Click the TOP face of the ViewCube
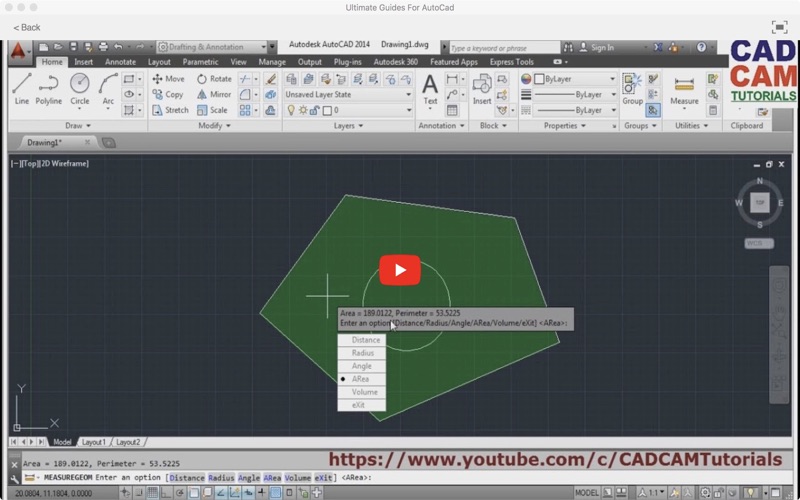 (760, 203)
